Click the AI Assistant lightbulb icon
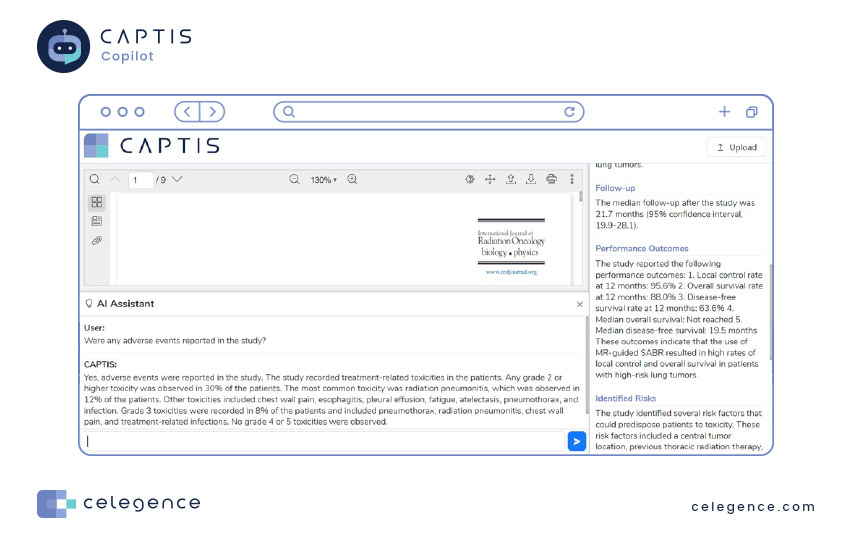Viewport: 845px width, 541px height. (89, 304)
